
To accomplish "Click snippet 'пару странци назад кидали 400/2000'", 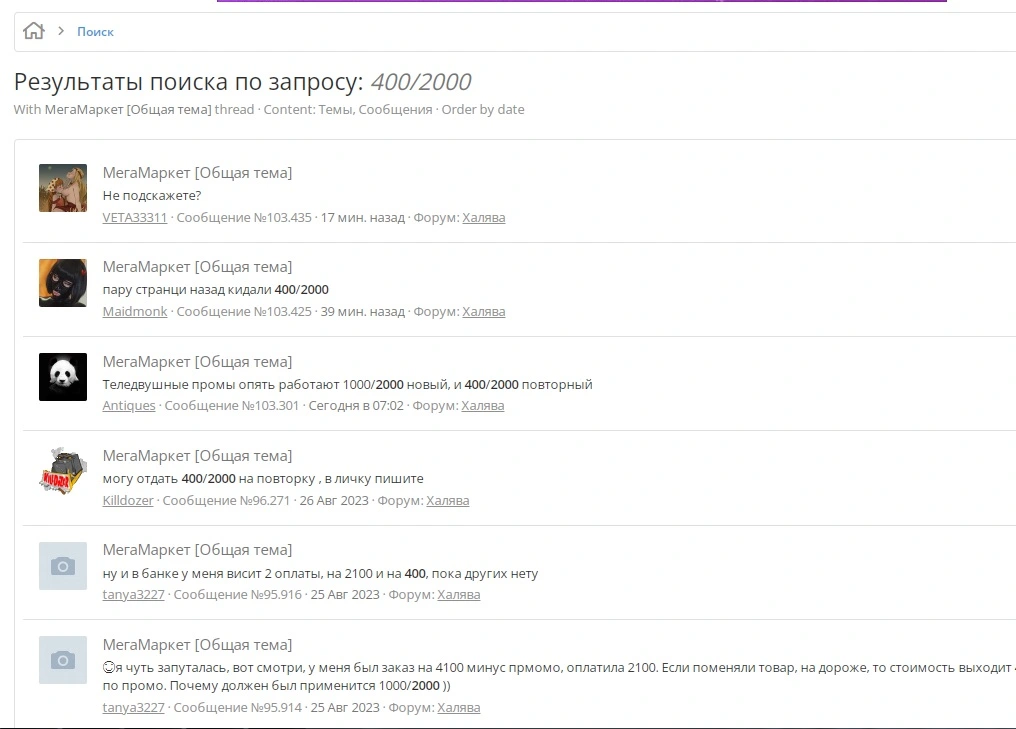I will pyautogui.click(x=215, y=290).
